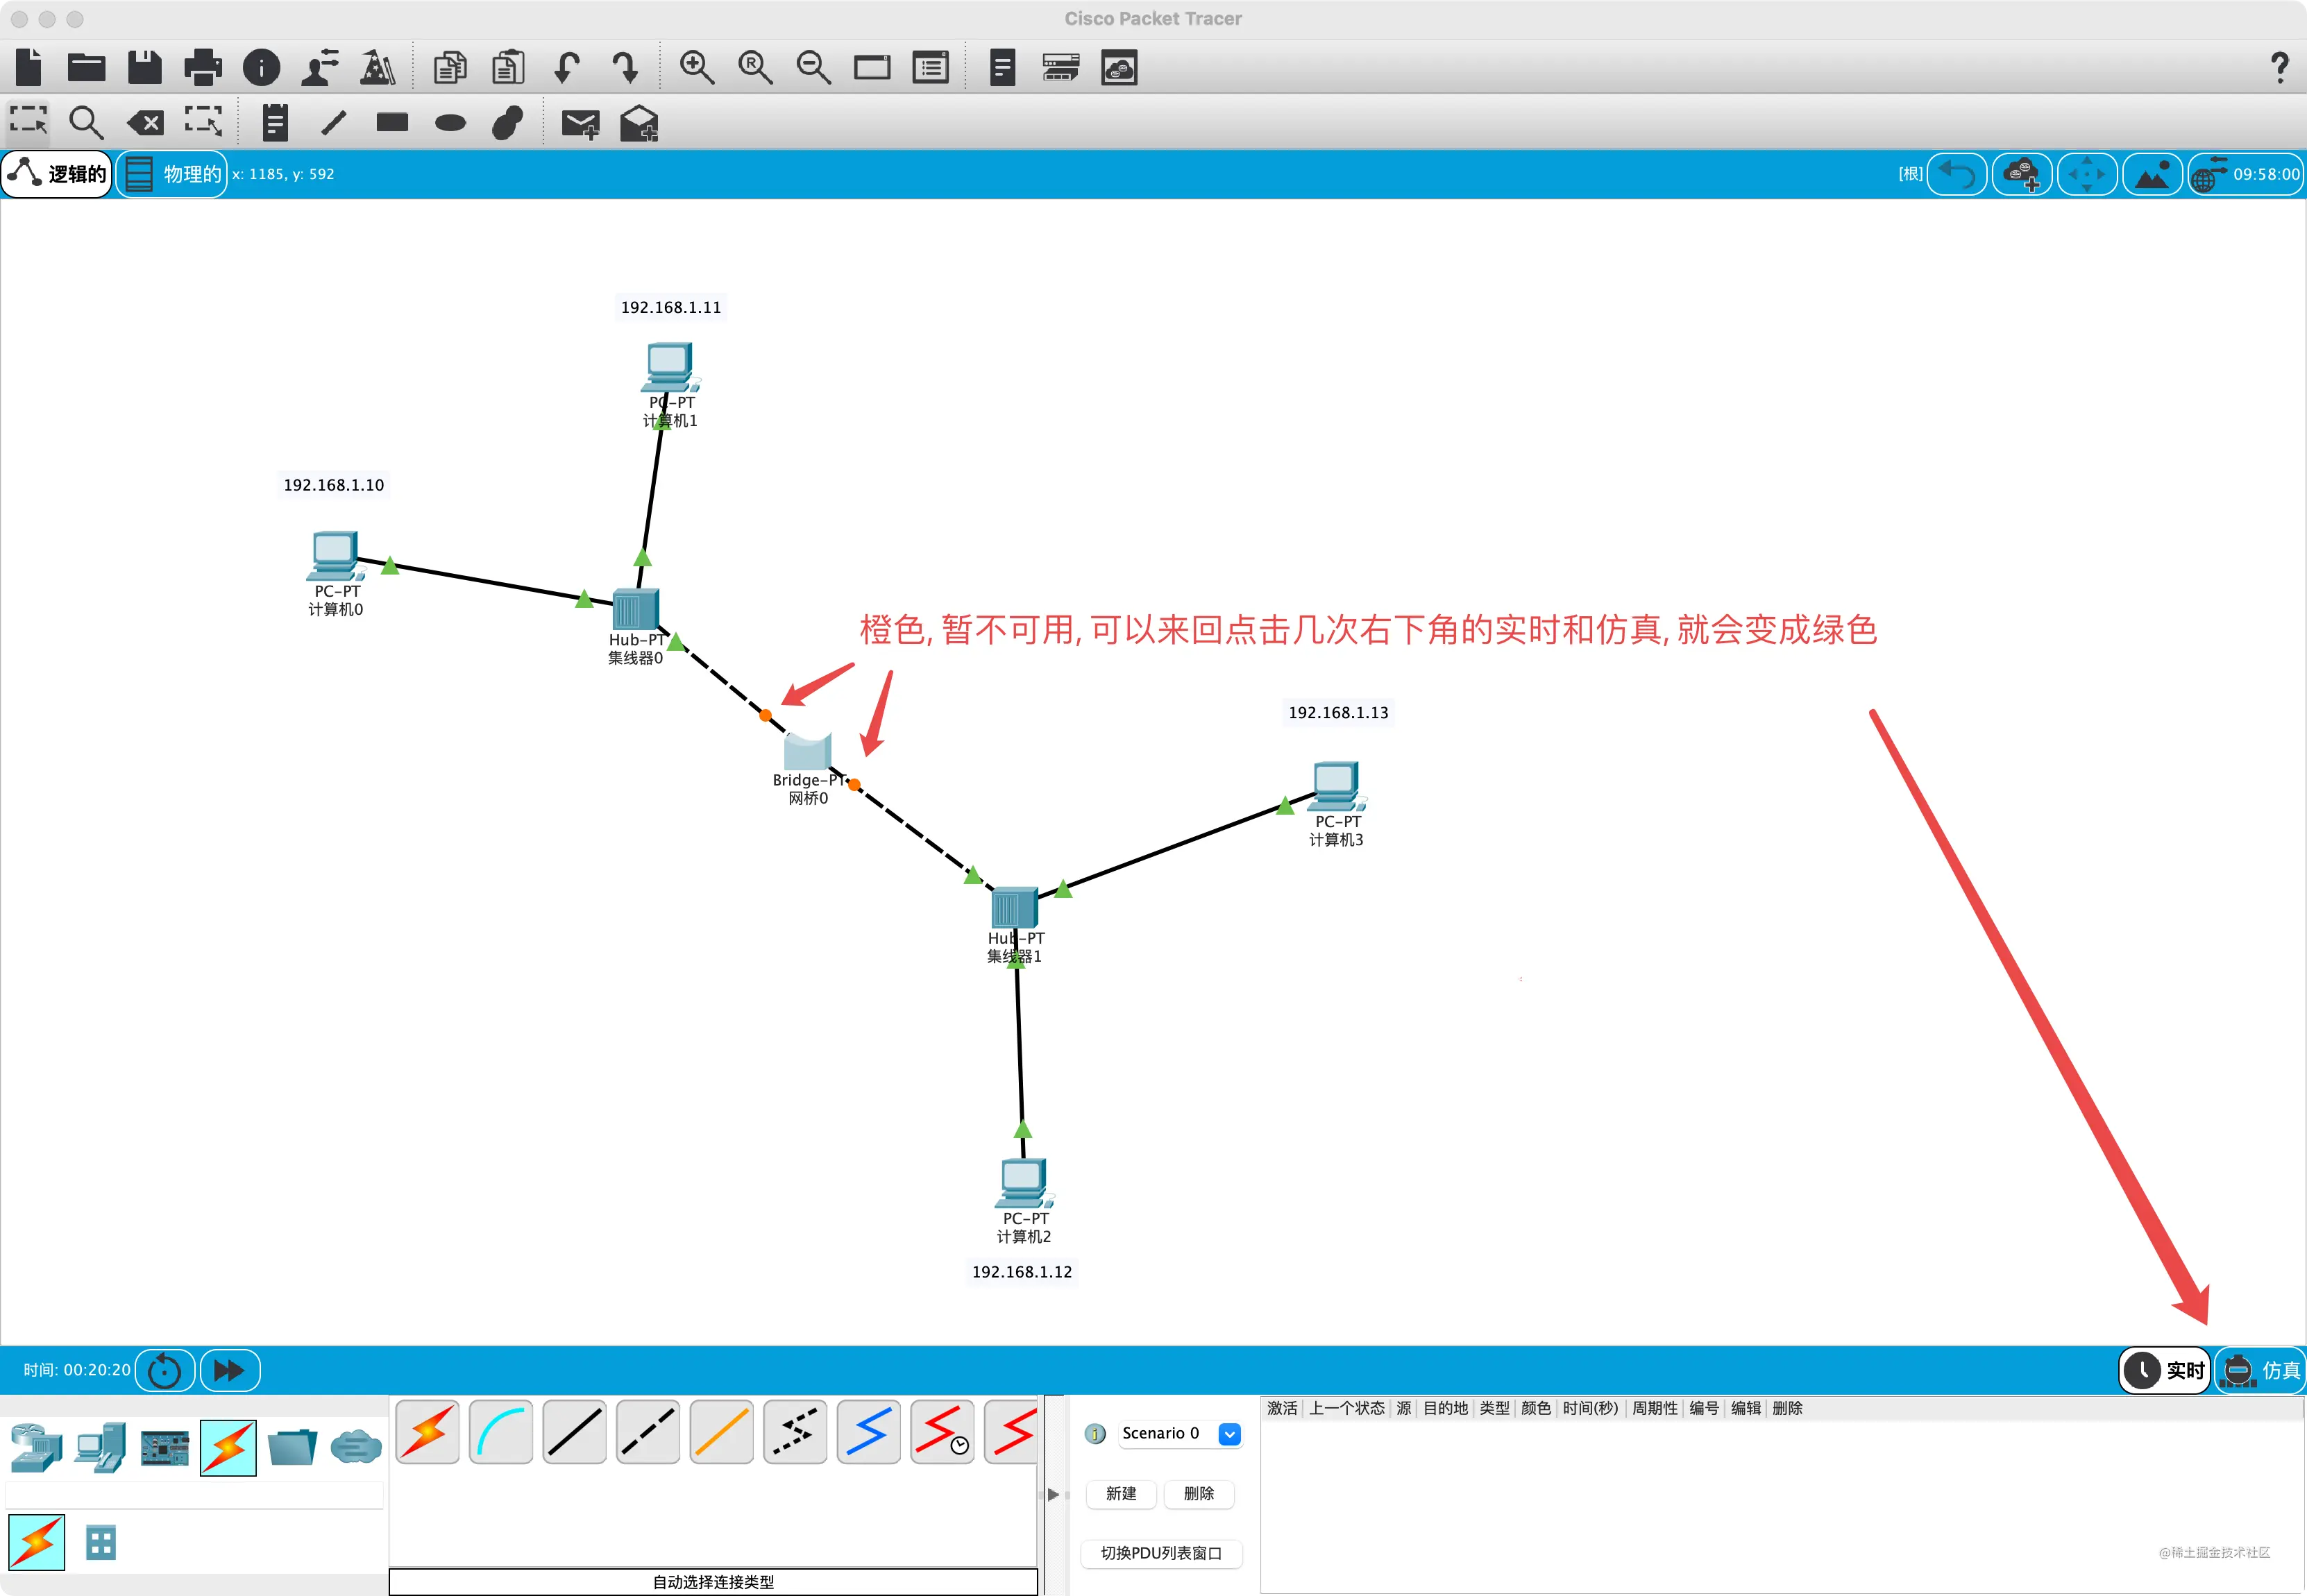Add a simple PDU envelope

click(580, 123)
